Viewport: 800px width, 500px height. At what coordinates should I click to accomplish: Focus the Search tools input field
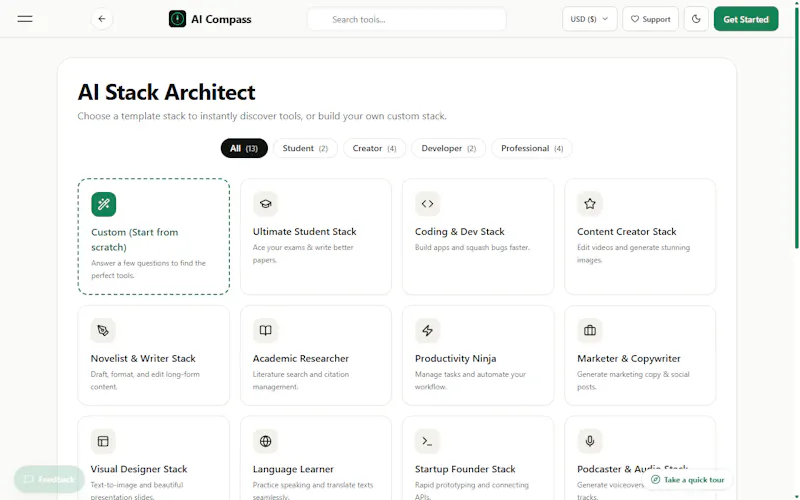[407, 19]
